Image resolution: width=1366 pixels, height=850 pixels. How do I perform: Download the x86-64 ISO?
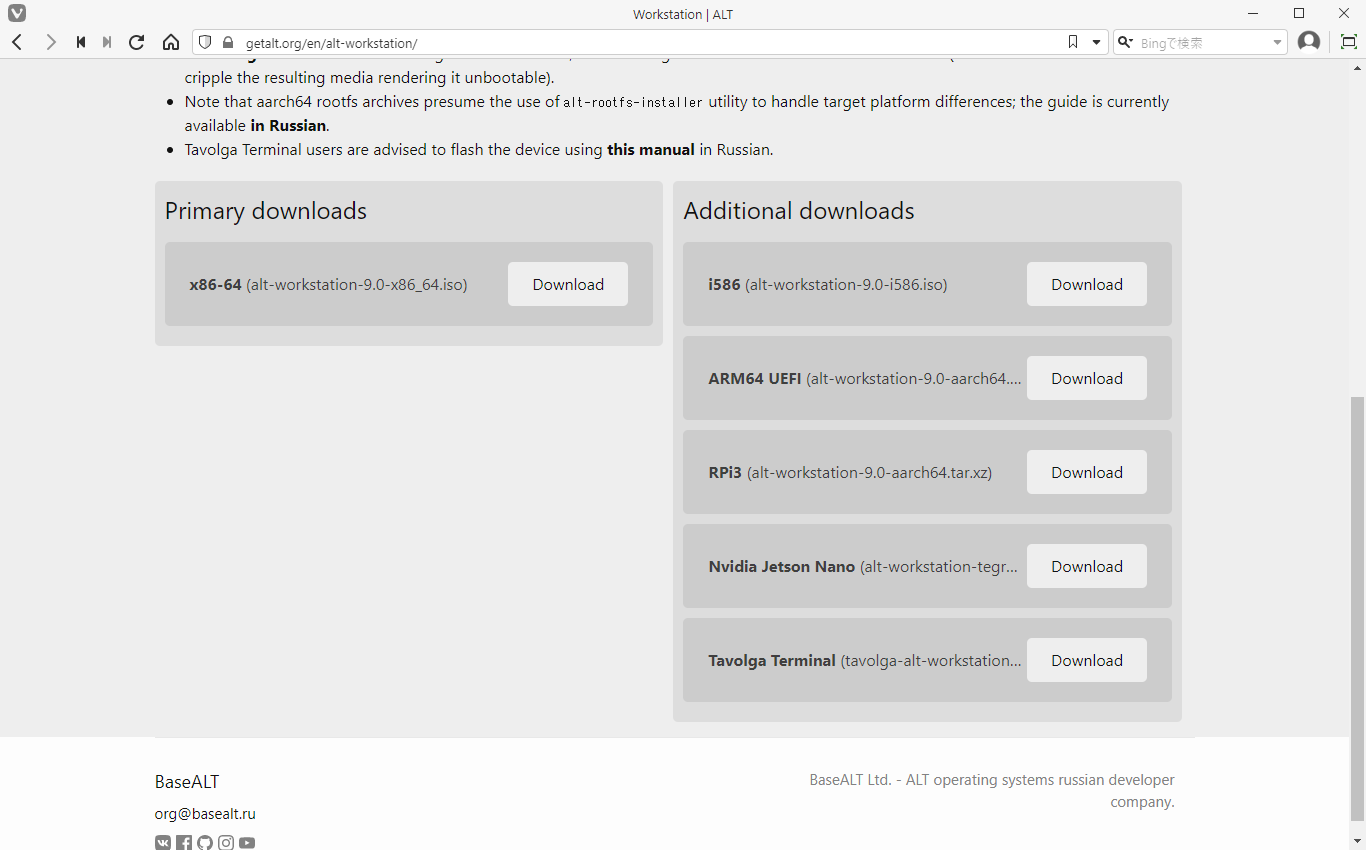(x=568, y=284)
